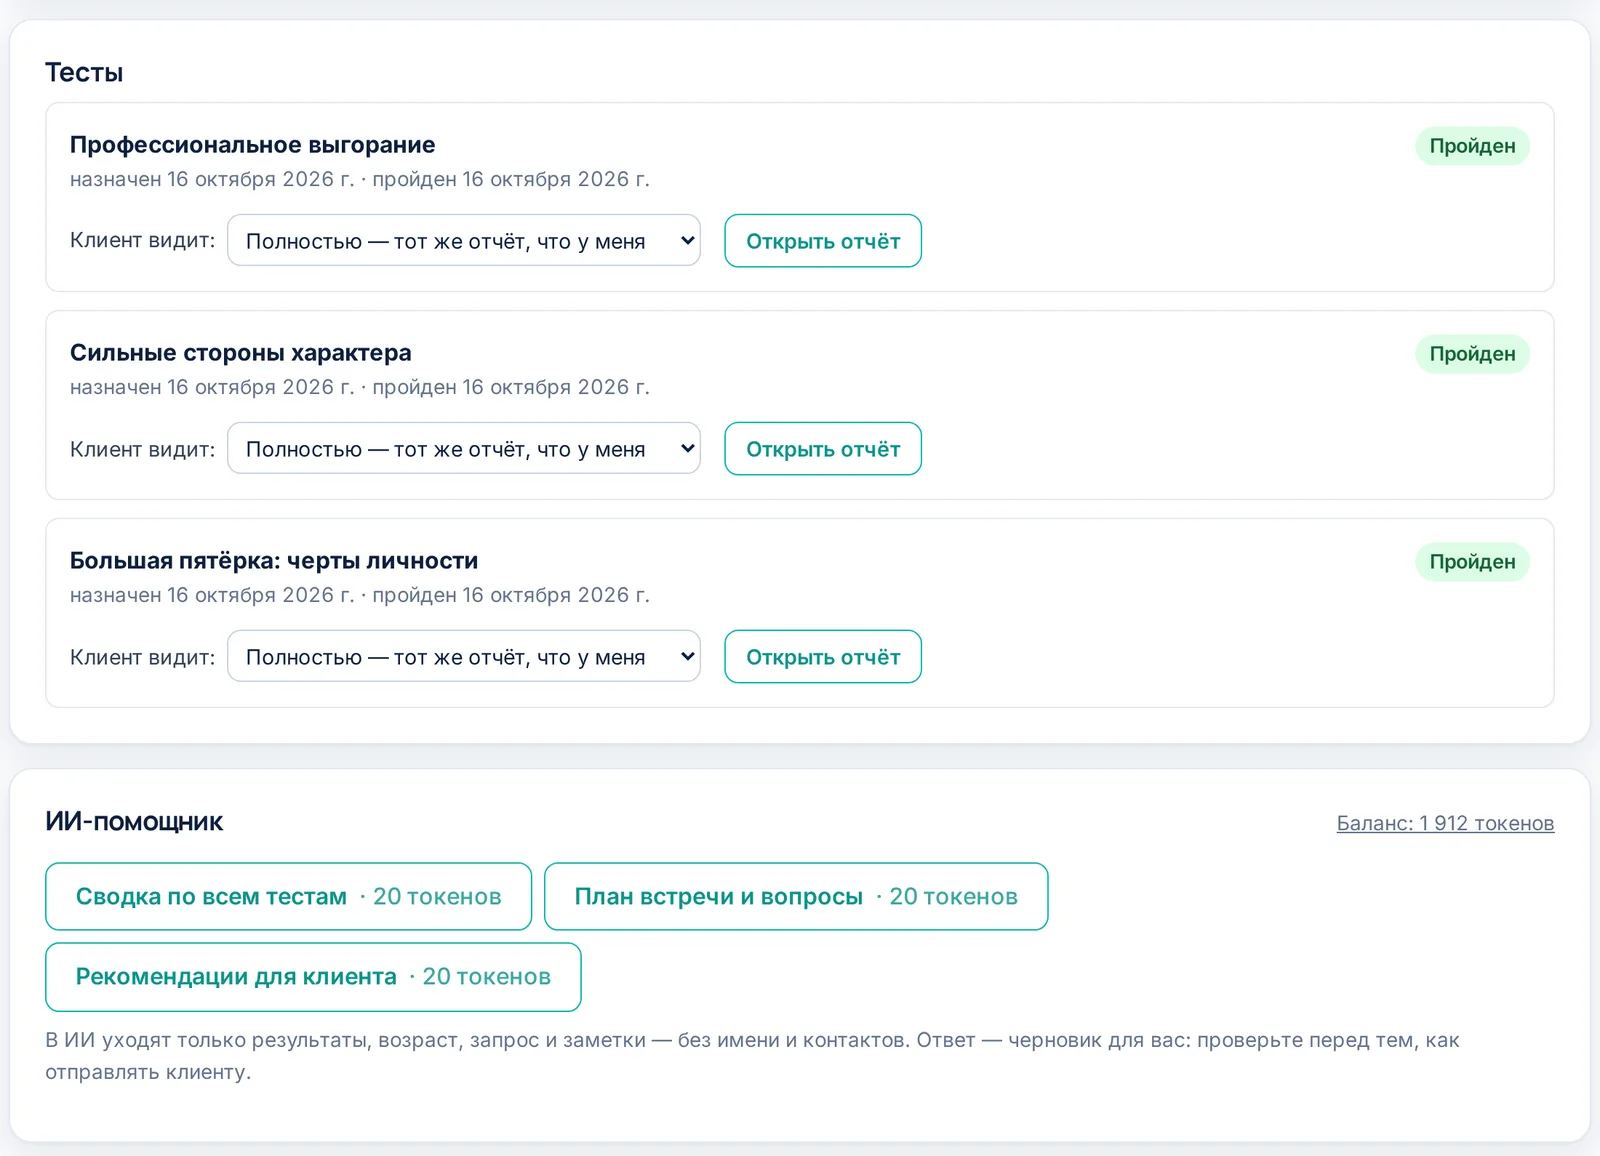Click the AI disclaimer text starting with В ИИ уходят

pyautogui.click(x=752, y=1056)
